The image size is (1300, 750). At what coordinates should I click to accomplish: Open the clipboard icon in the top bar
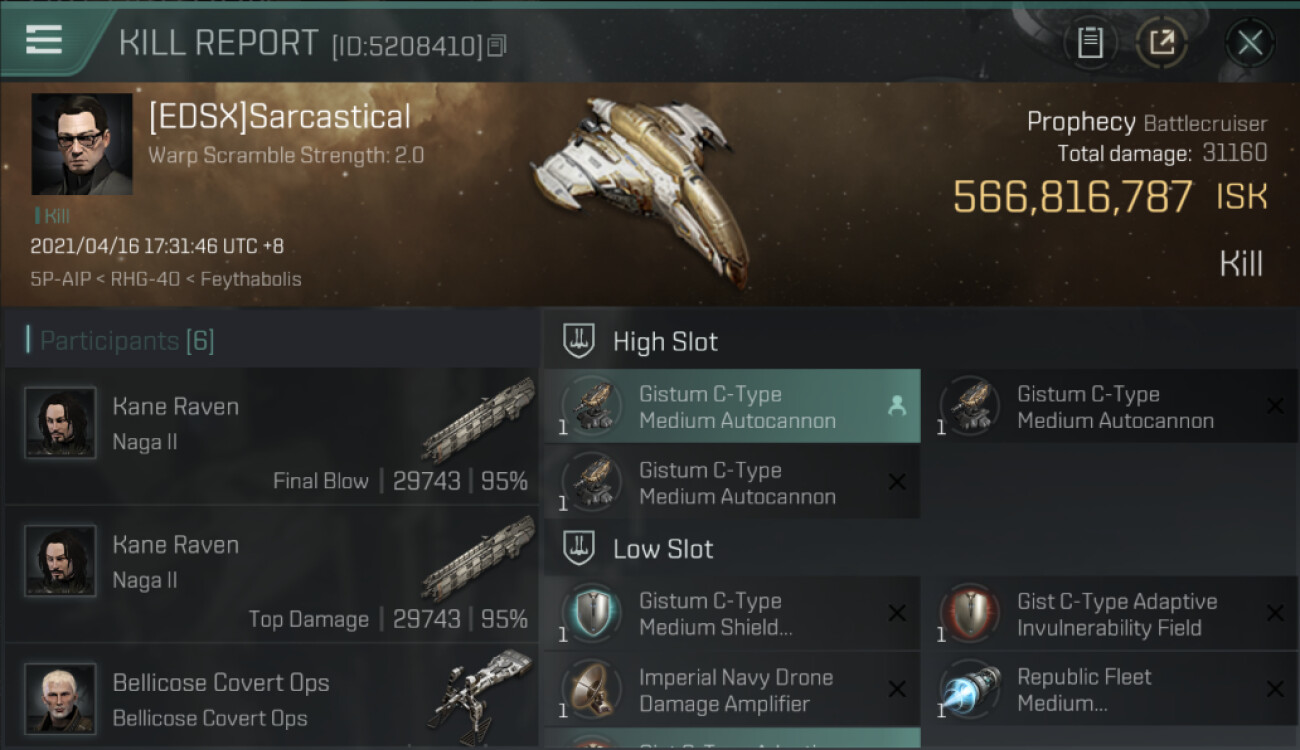pyautogui.click(x=1090, y=43)
